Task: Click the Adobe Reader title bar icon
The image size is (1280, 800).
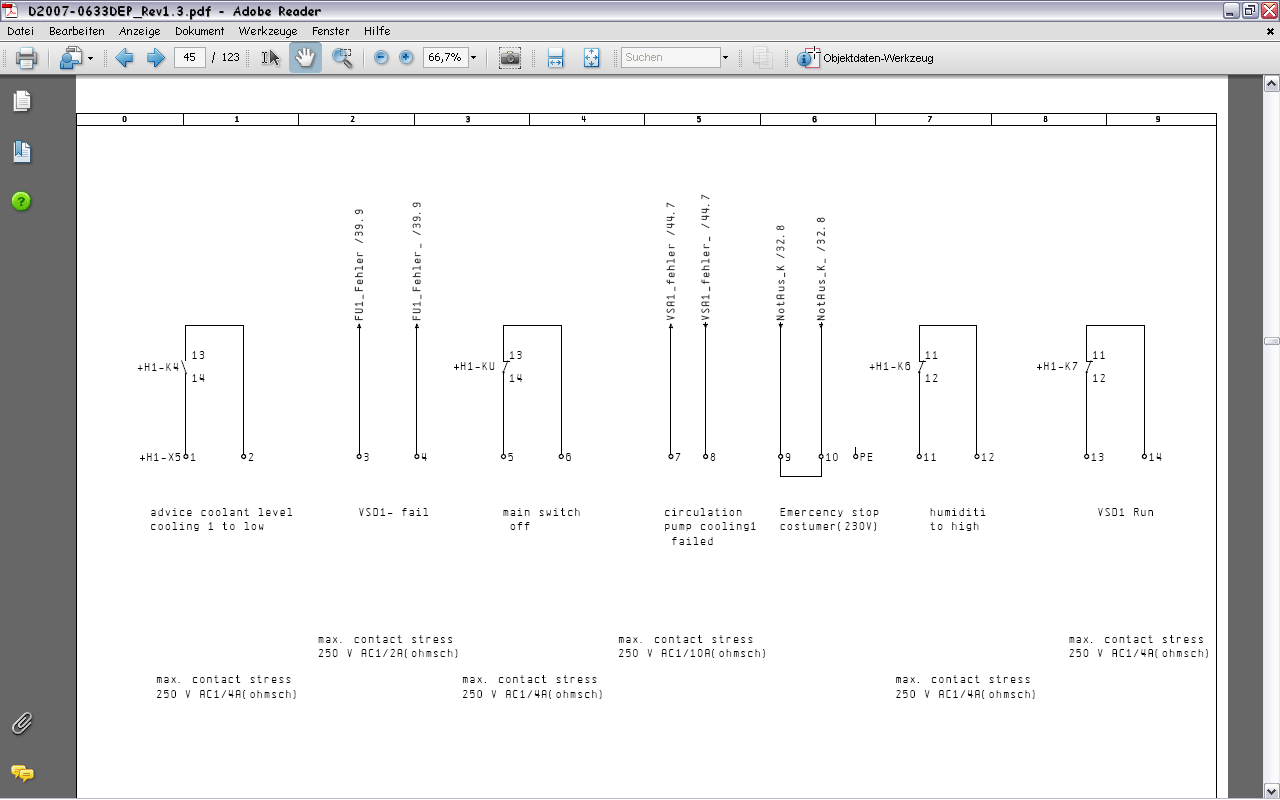Action: 11,11
